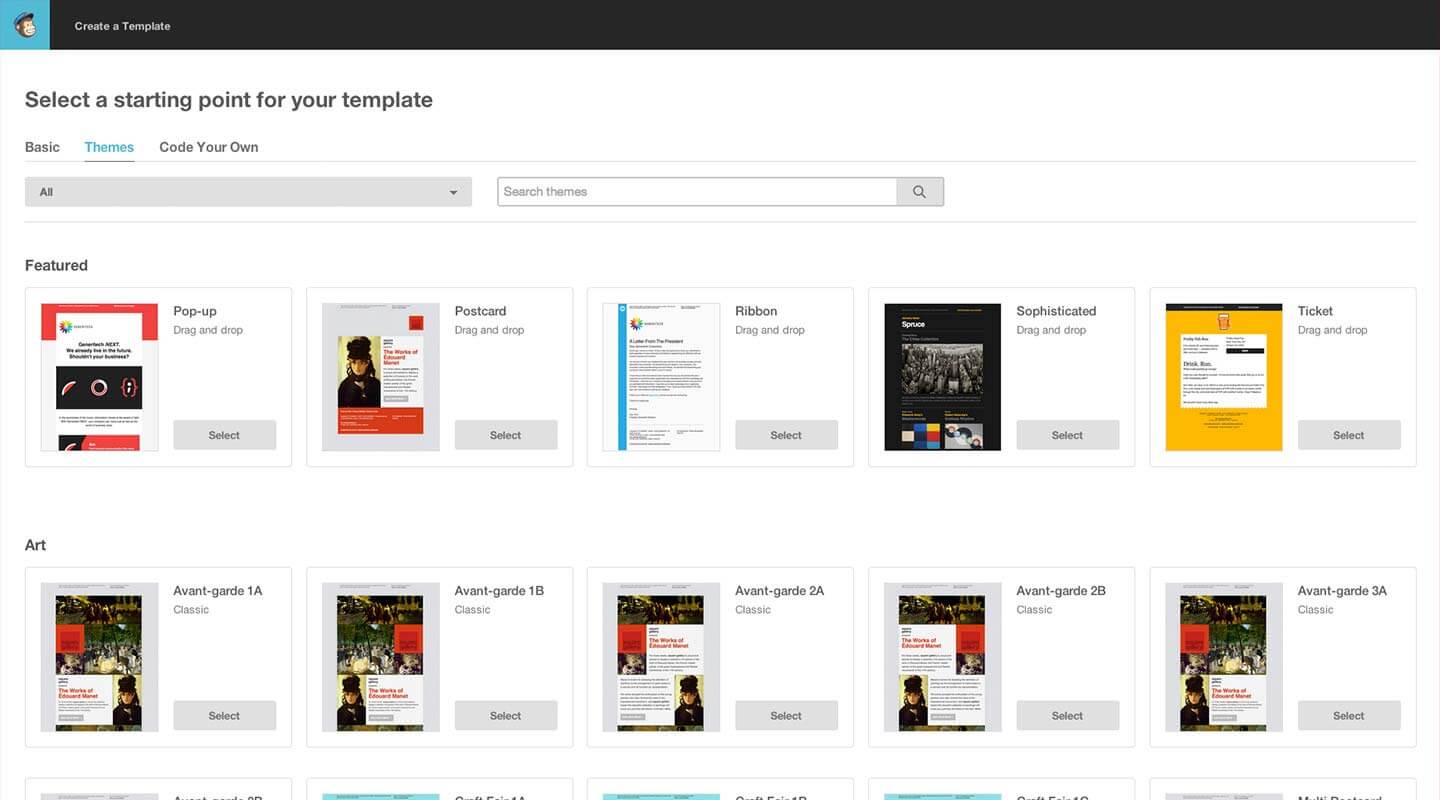The width and height of the screenshot is (1440, 800).
Task: Click the Create a Template header title
Action: pyautogui.click(x=122, y=26)
